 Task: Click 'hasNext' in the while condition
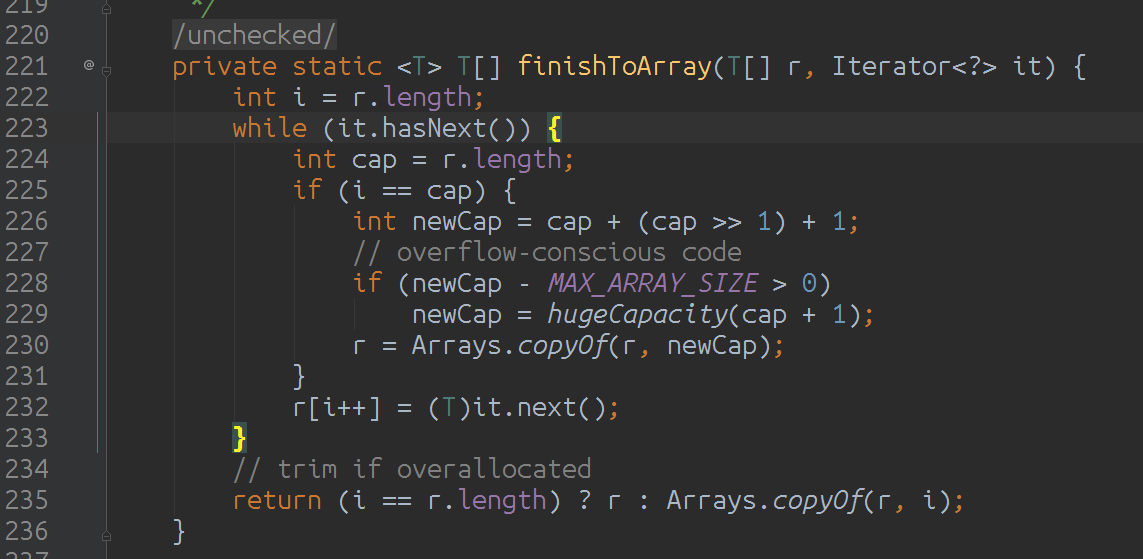[x=435, y=128]
